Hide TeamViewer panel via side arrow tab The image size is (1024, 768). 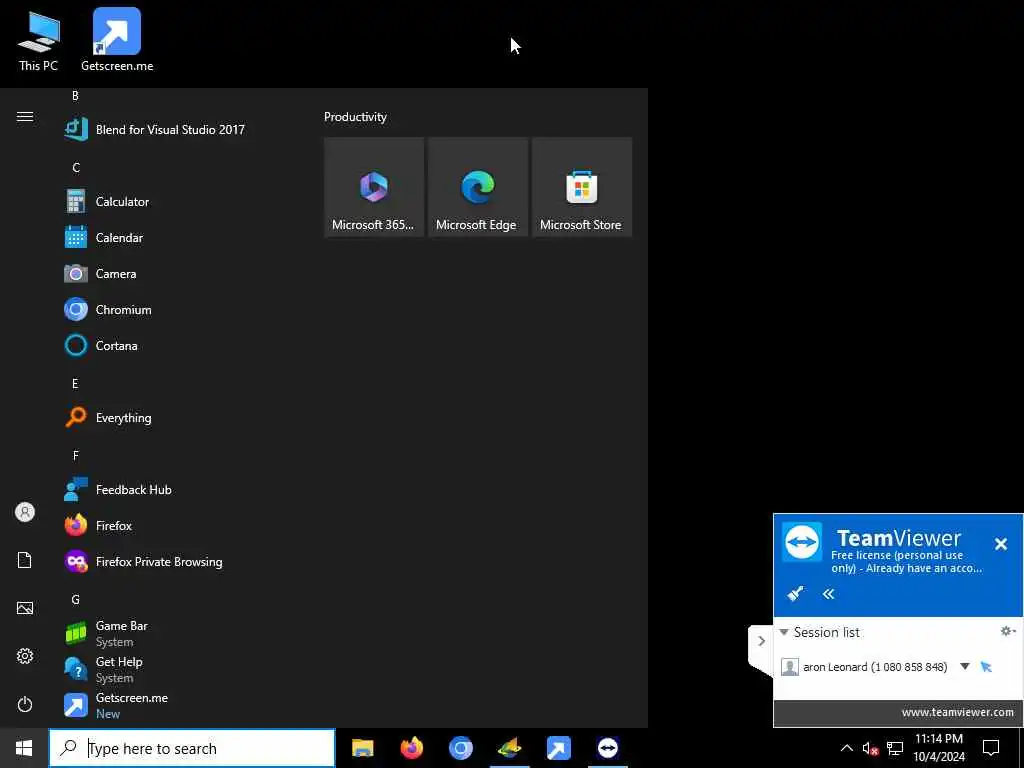click(x=761, y=641)
